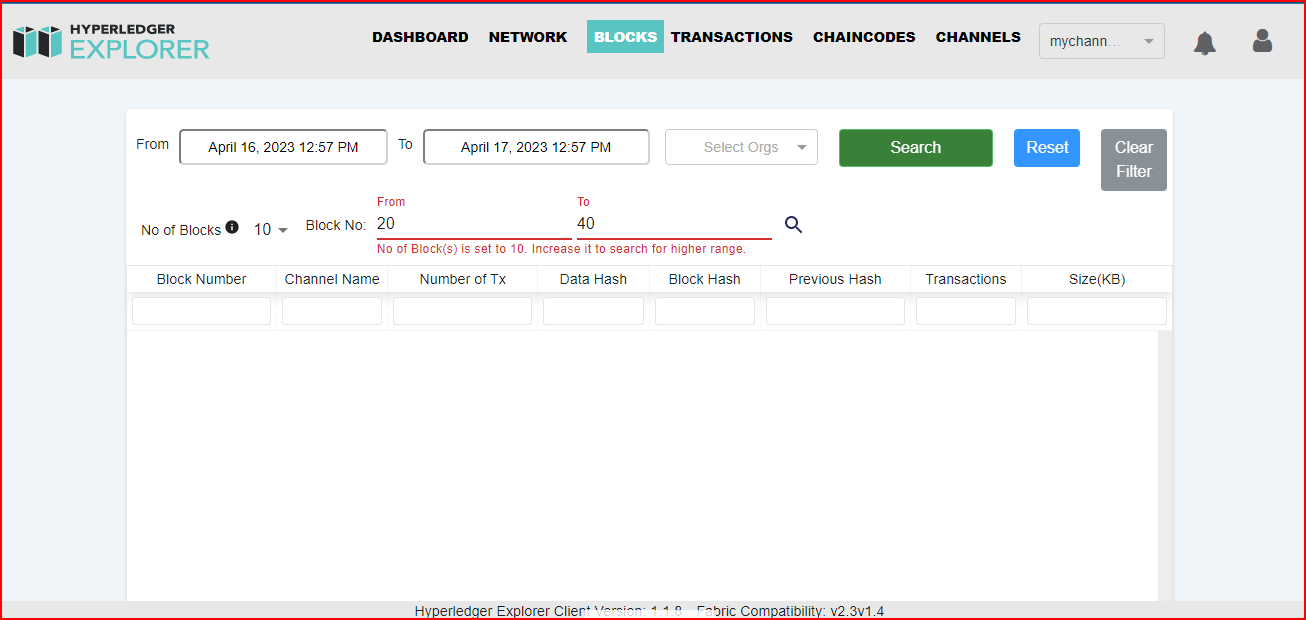
Task: Click the table's vertical scrollbar
Action: [1165, 466]
